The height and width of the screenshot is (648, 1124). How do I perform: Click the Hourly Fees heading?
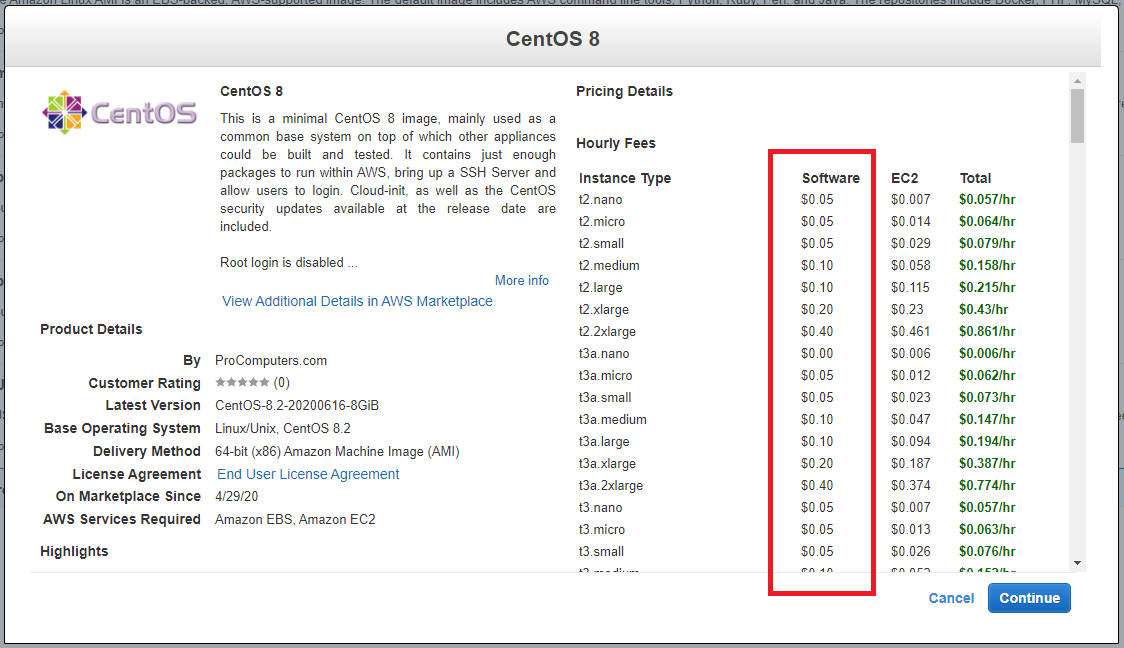point(616,143)
